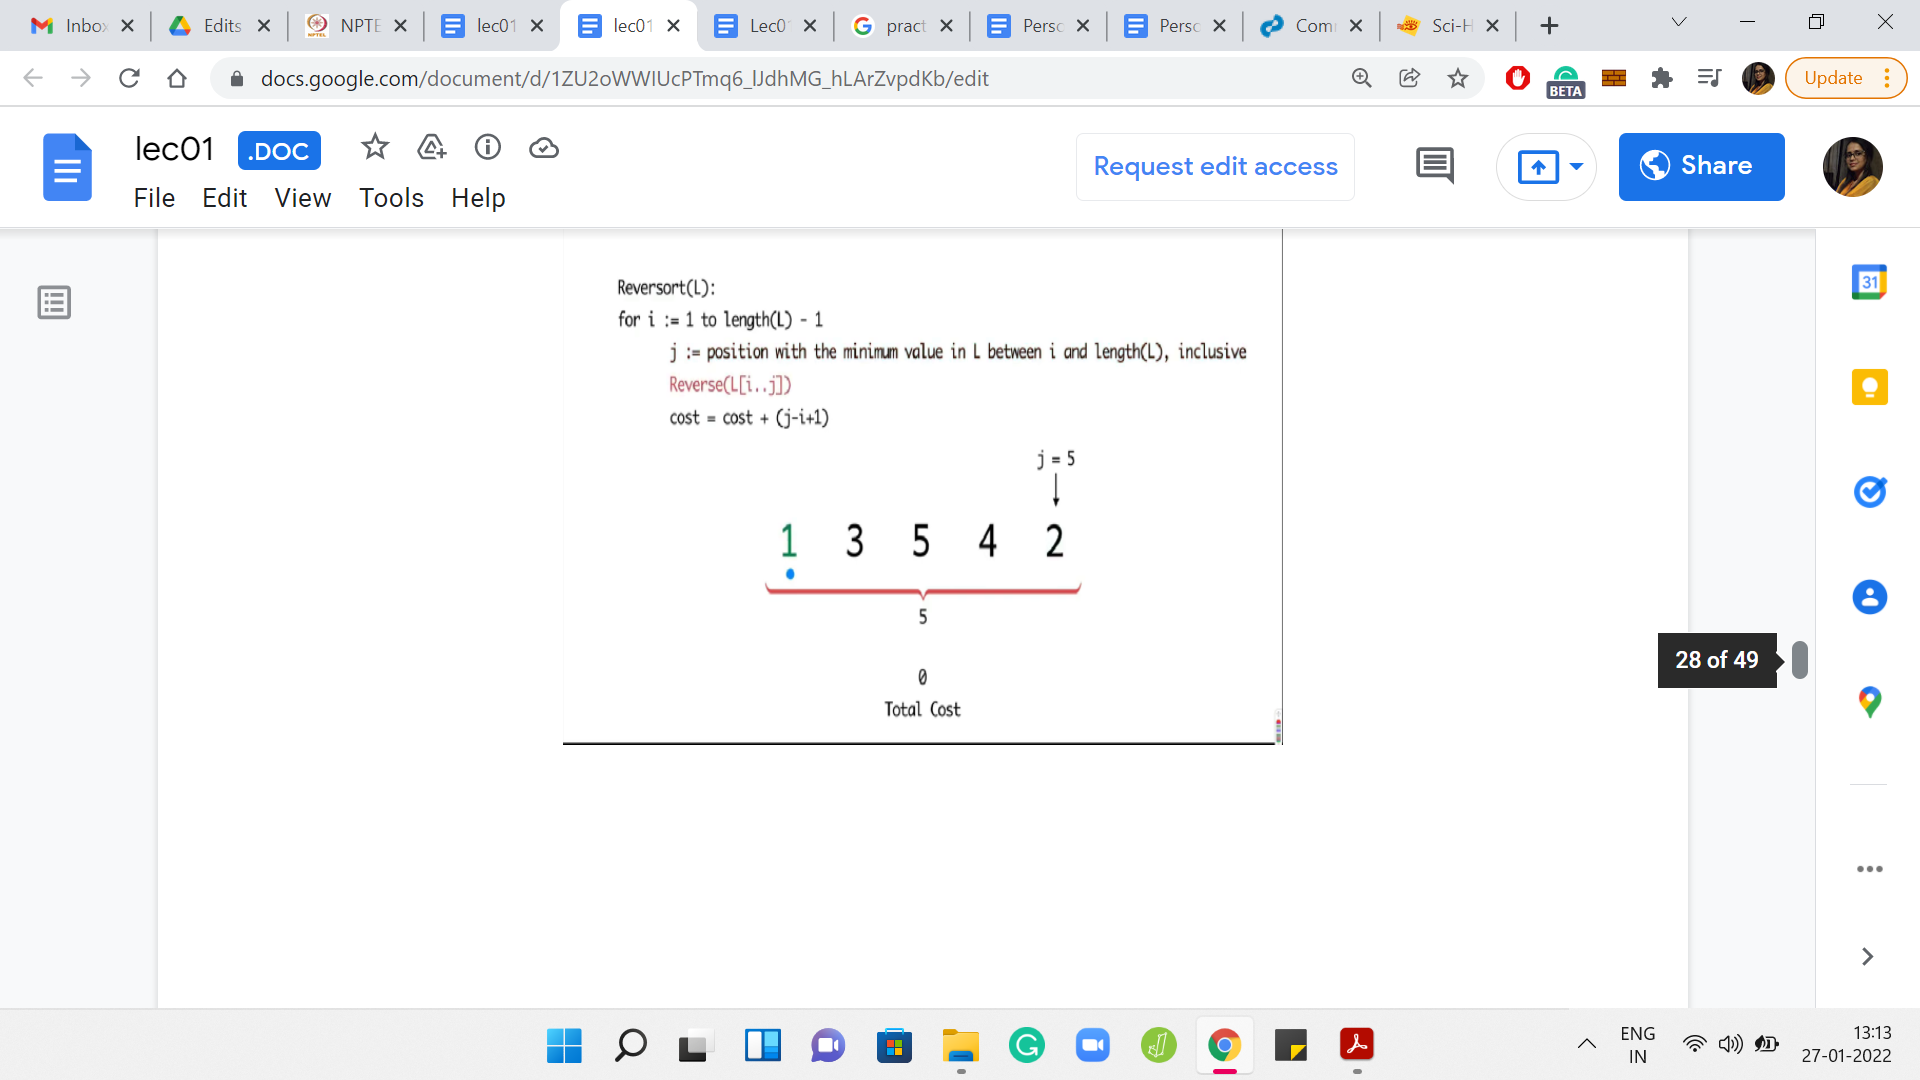Click the Add to Drive icon
Image resolution: width=1920 pixels, height=1080 pixels.
(x=431, y=148)
